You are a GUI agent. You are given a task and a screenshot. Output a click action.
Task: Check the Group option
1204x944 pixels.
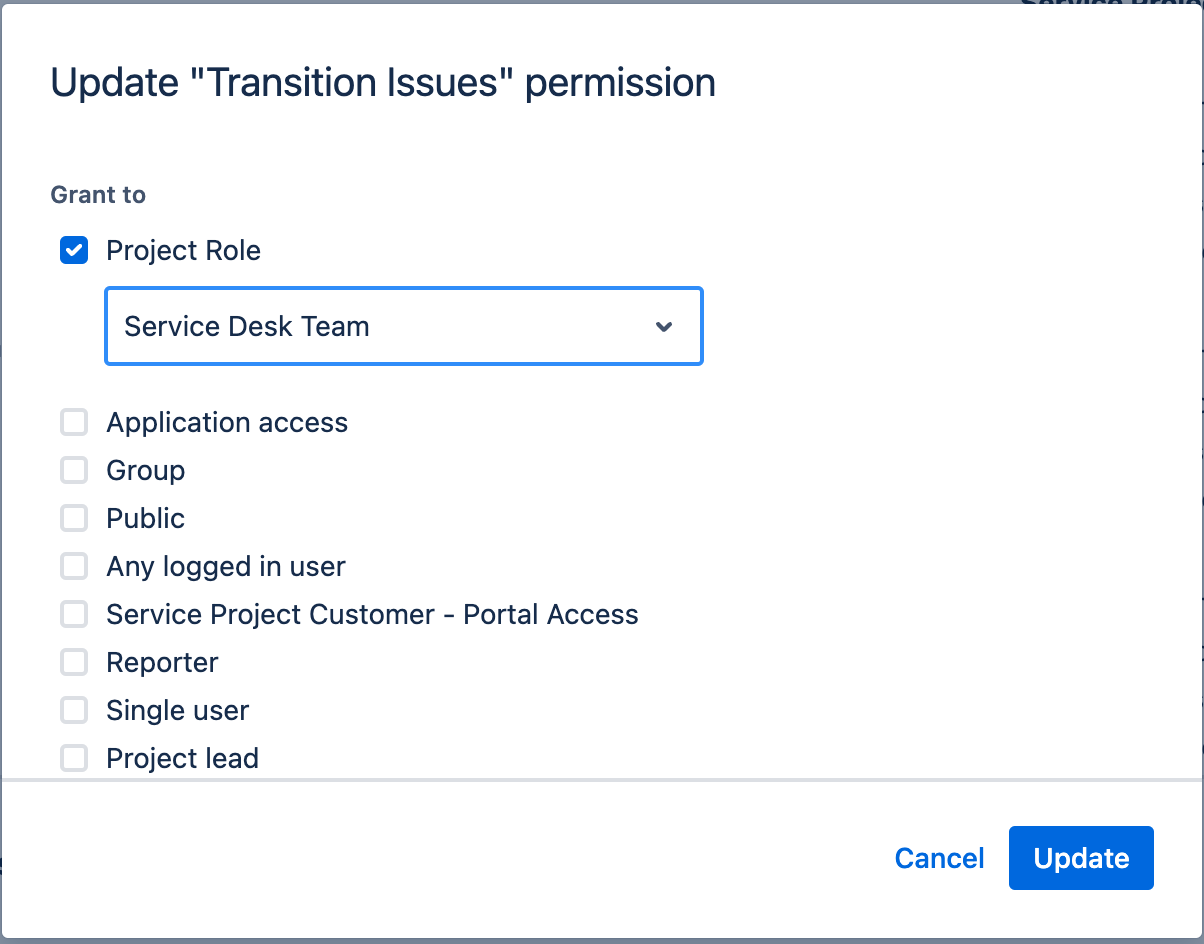coord(73,470)
